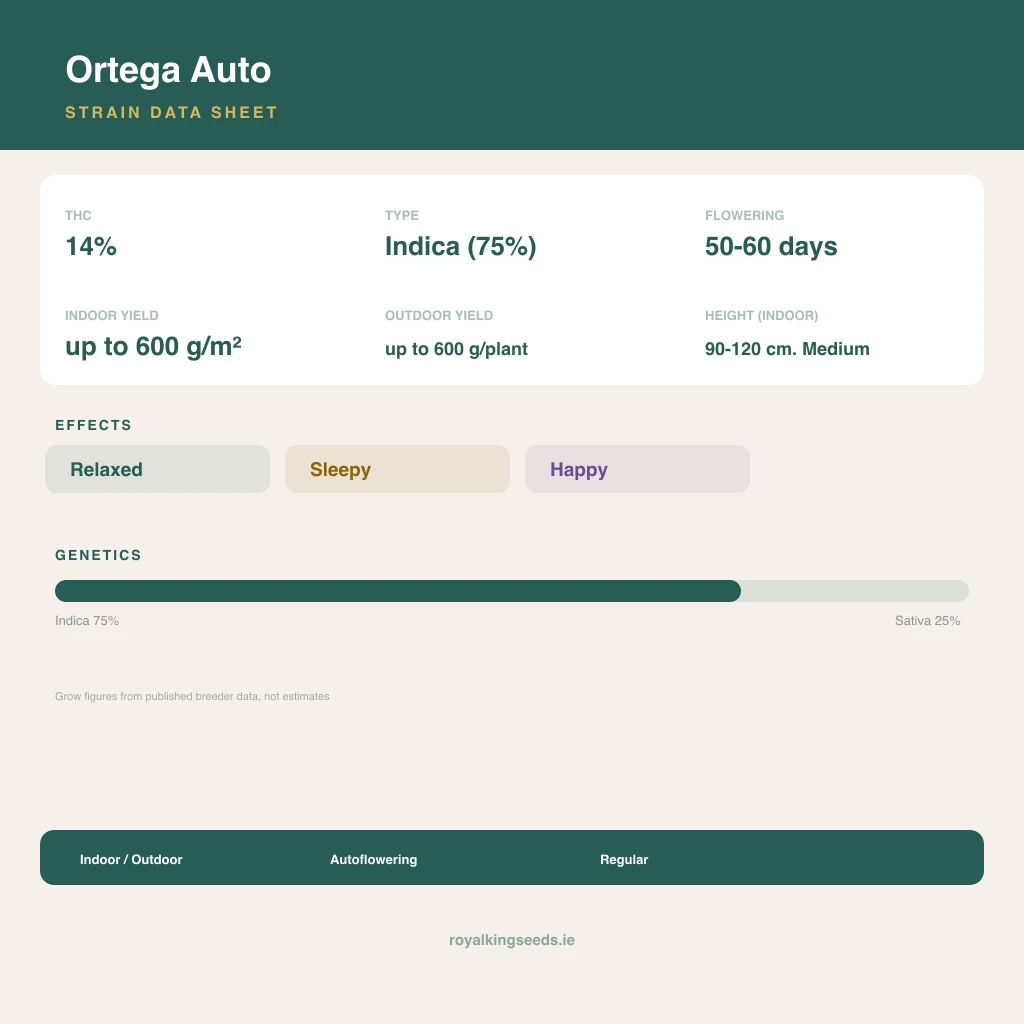The width and height of the screenshot is (1024, 1024).
Task: Click the Indica 75% label below bar
Action: tap(87, 620)
